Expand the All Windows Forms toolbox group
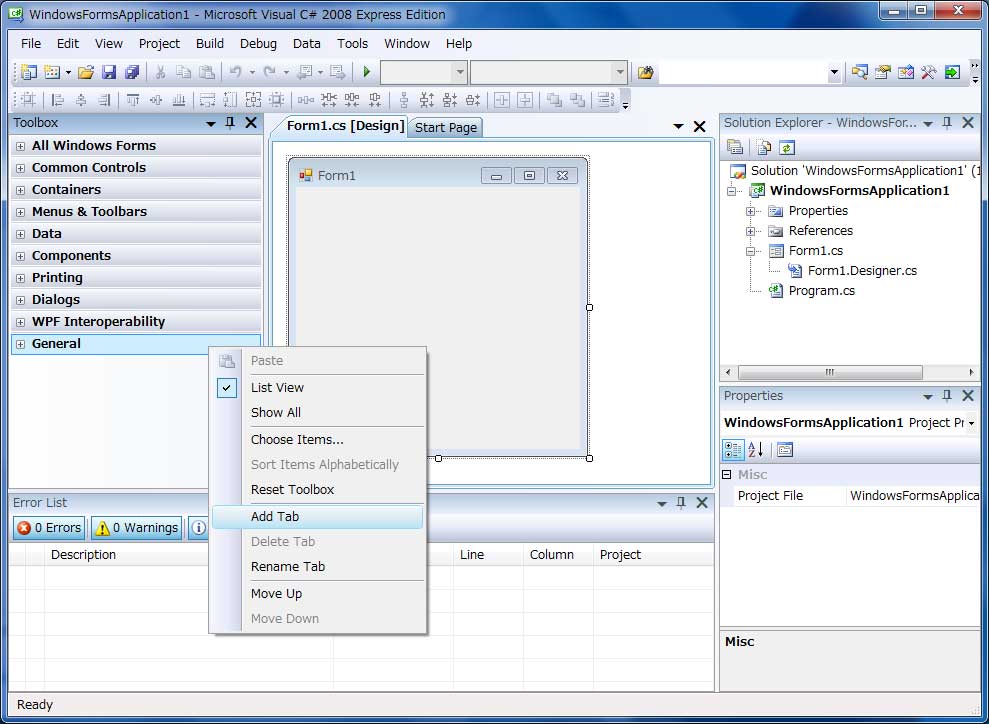Viewport: 989px width, 724px height. pyautogui.click(x=20, y=146)
